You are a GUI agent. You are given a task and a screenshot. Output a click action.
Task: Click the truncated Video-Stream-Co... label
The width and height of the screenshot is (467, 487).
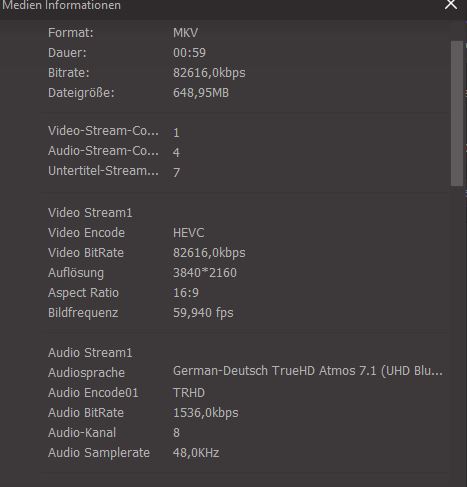103,131
